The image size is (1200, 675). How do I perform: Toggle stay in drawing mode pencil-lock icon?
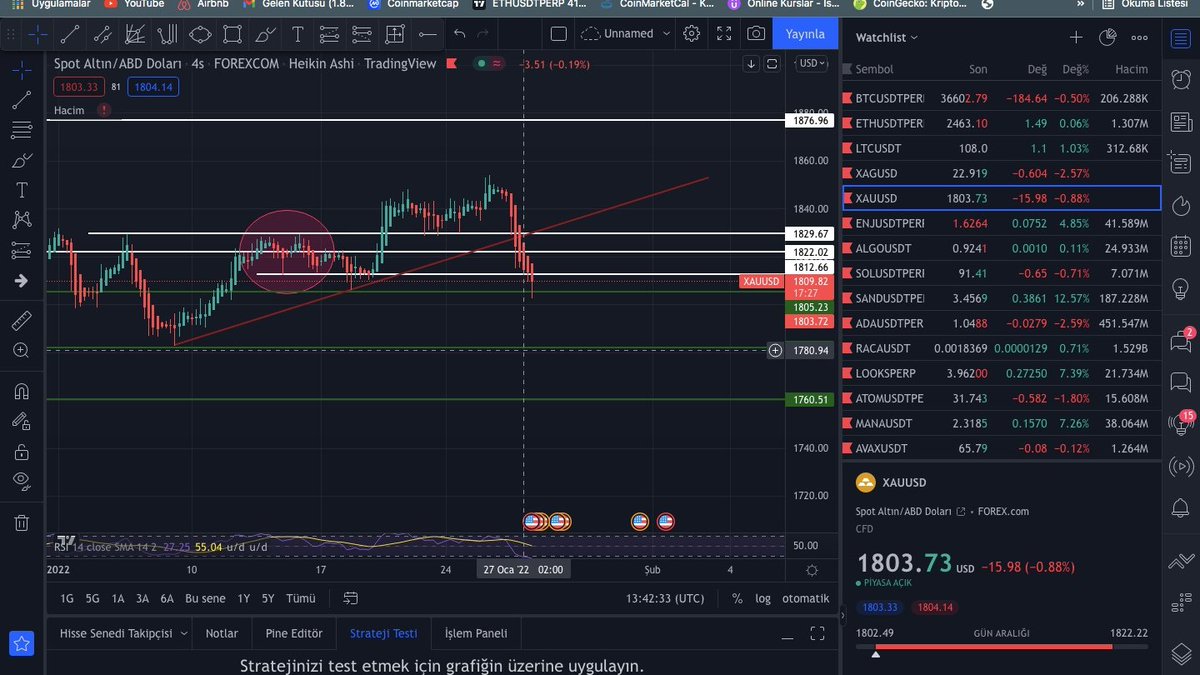point(22,421)
